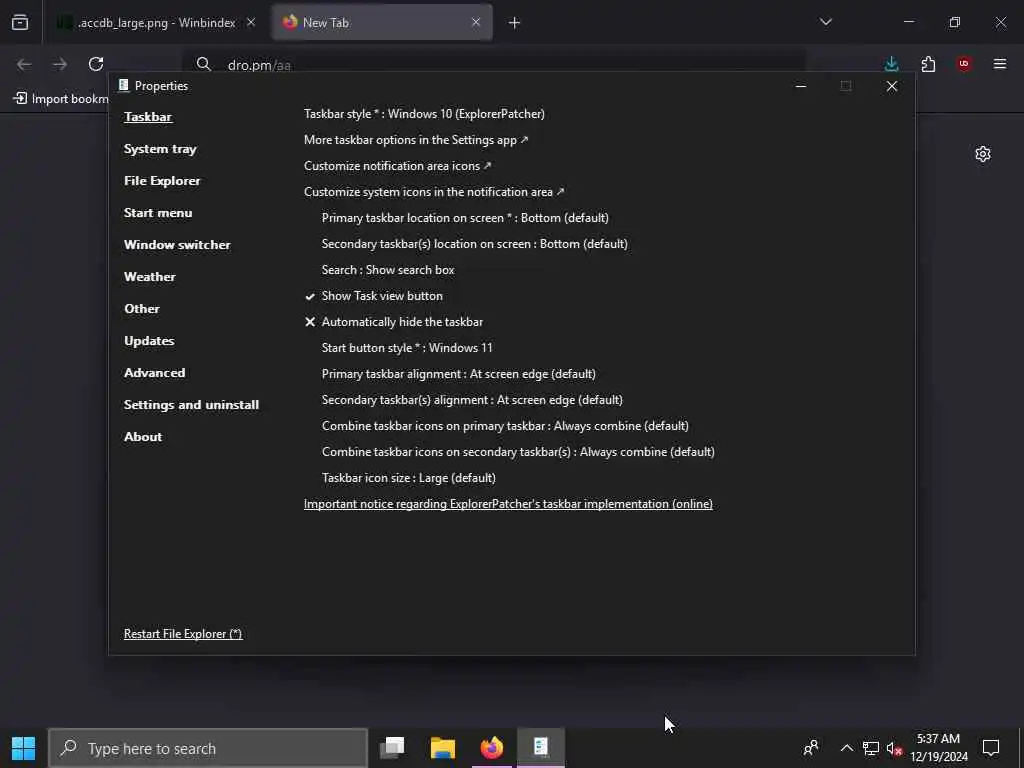Change Primary taskbar location on screen

tap(465, 218)
